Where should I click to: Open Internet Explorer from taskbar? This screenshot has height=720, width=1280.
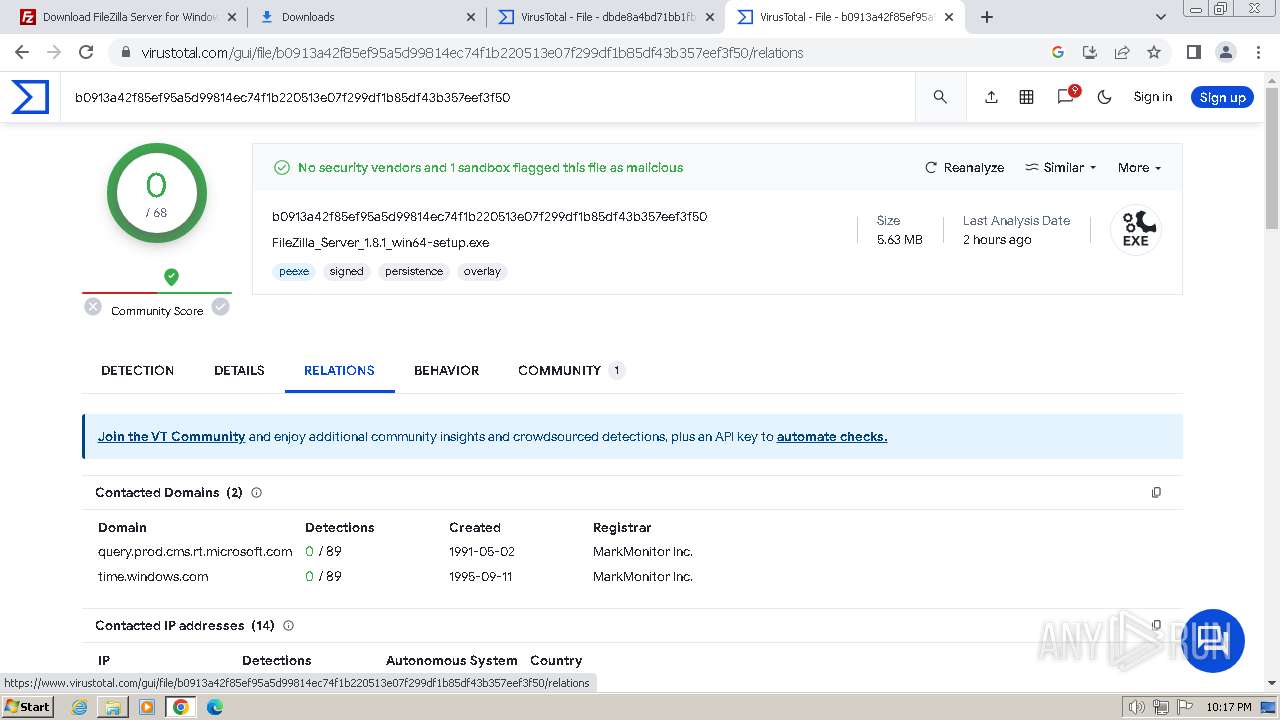80,707
